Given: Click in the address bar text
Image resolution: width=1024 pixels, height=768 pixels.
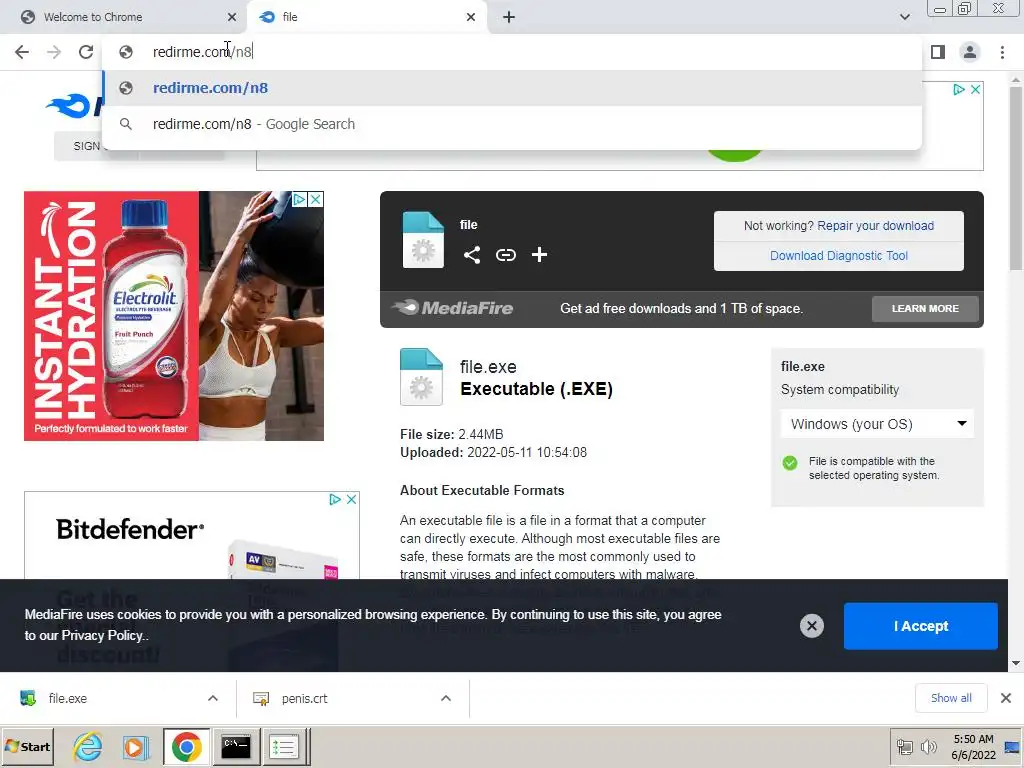Looking at the screenshot, I should 202,52.
